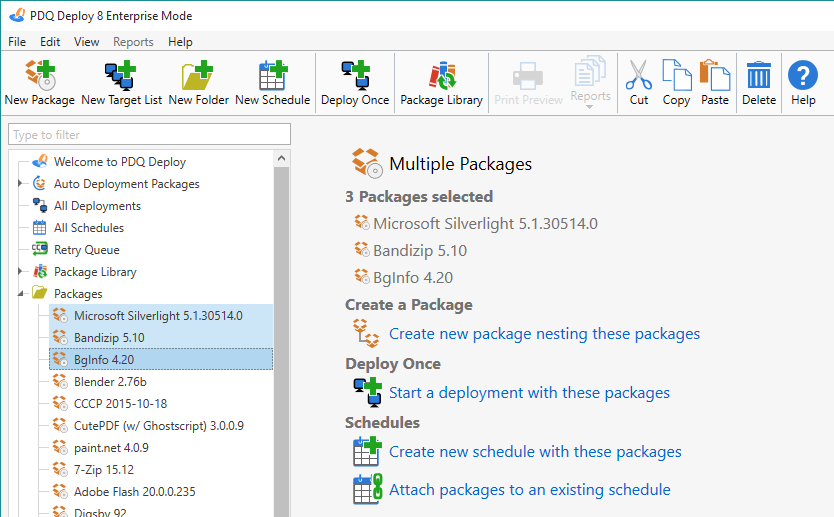Click the New Schedule toolbar icon
The width and height of the screenshot is (834, 517).
point(273,75)
